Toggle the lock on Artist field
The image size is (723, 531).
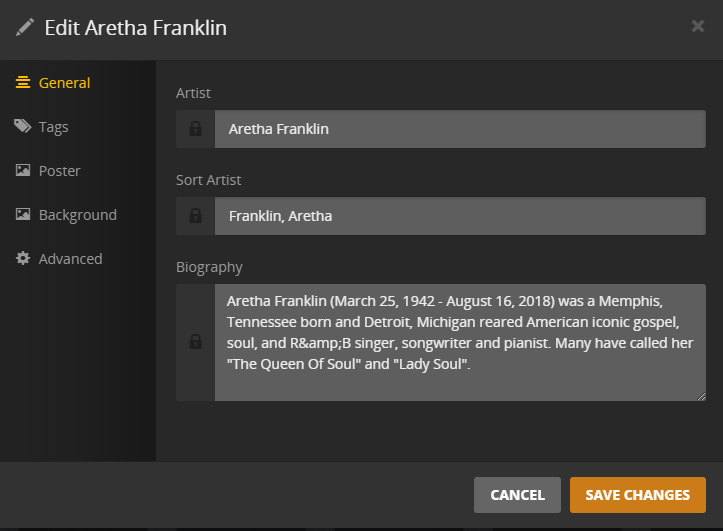click(195, 129)
